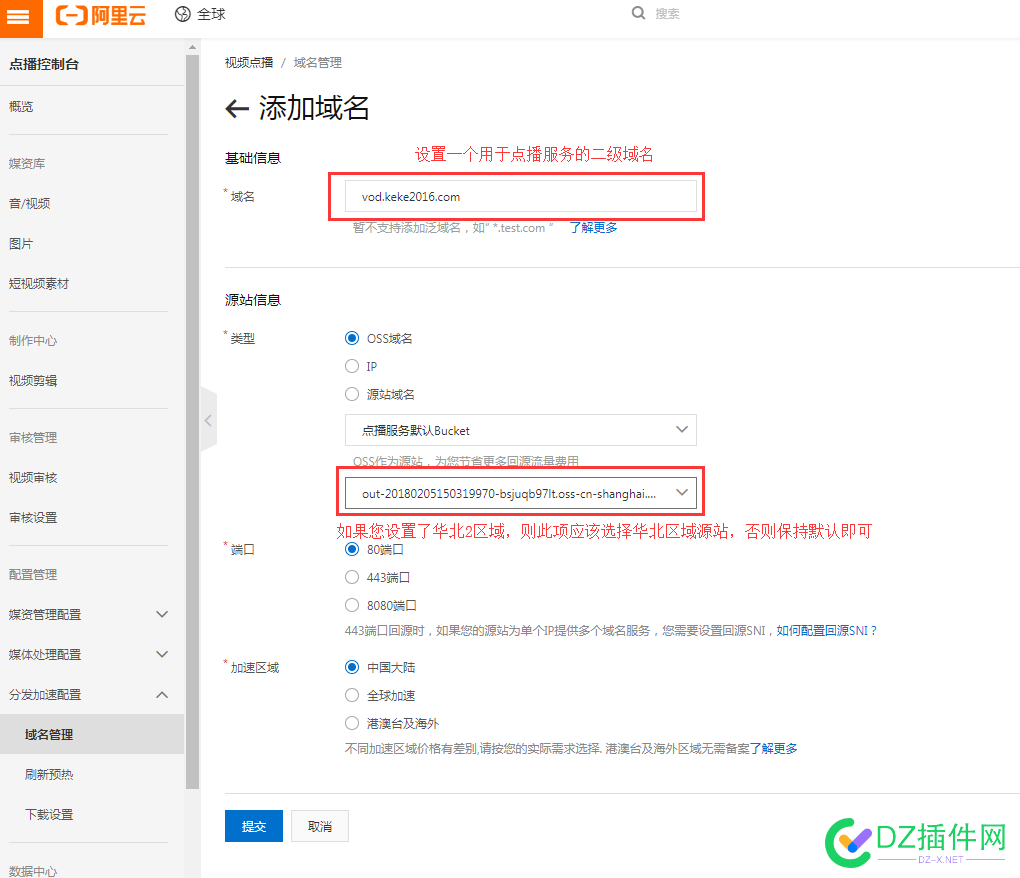Open 下载设置 in the sidebar
Screen dimensions: 1020x878
point(49,814)
